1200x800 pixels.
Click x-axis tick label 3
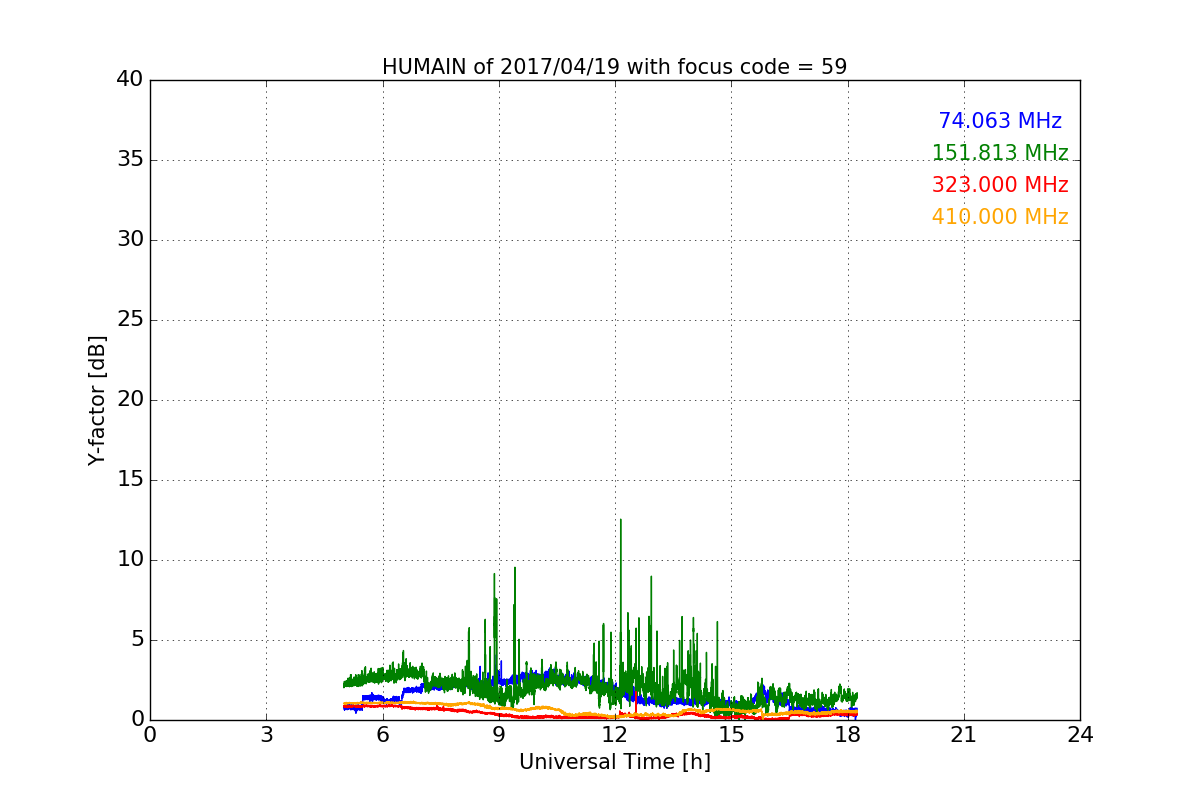coord(266,735)
